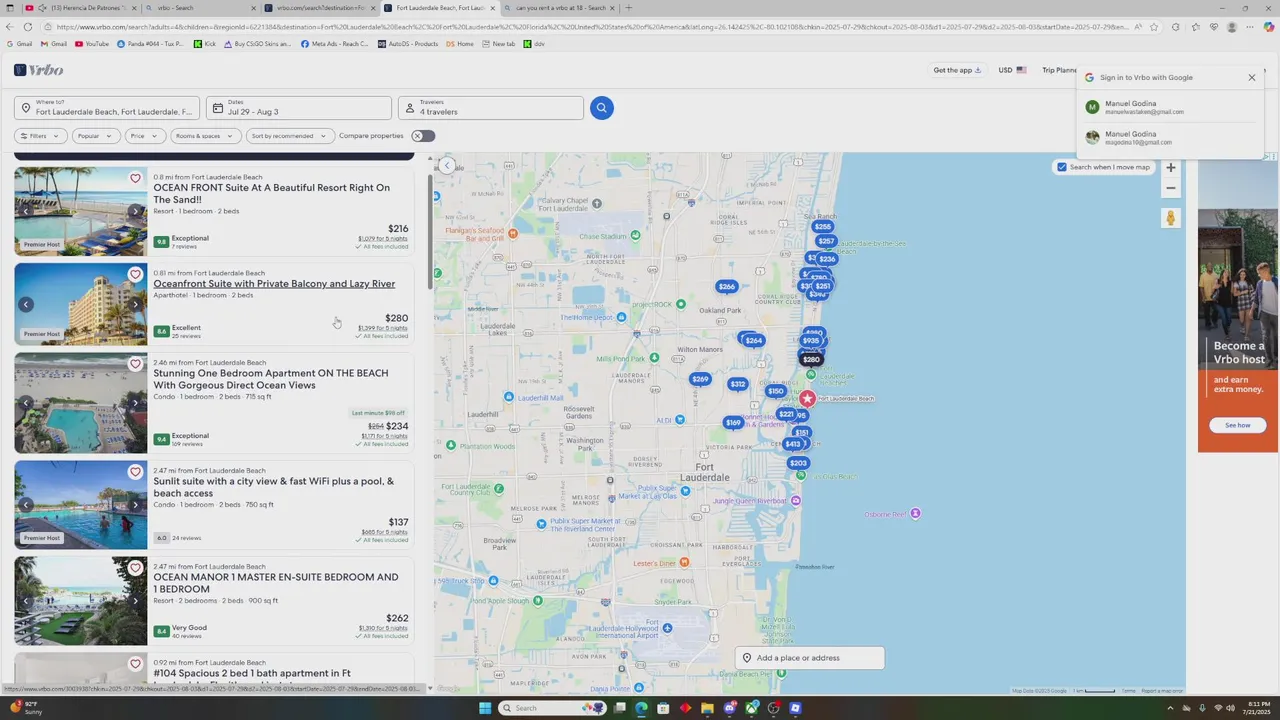
Task: Open the USD currency selector
Action: (x=1012, y=70)
